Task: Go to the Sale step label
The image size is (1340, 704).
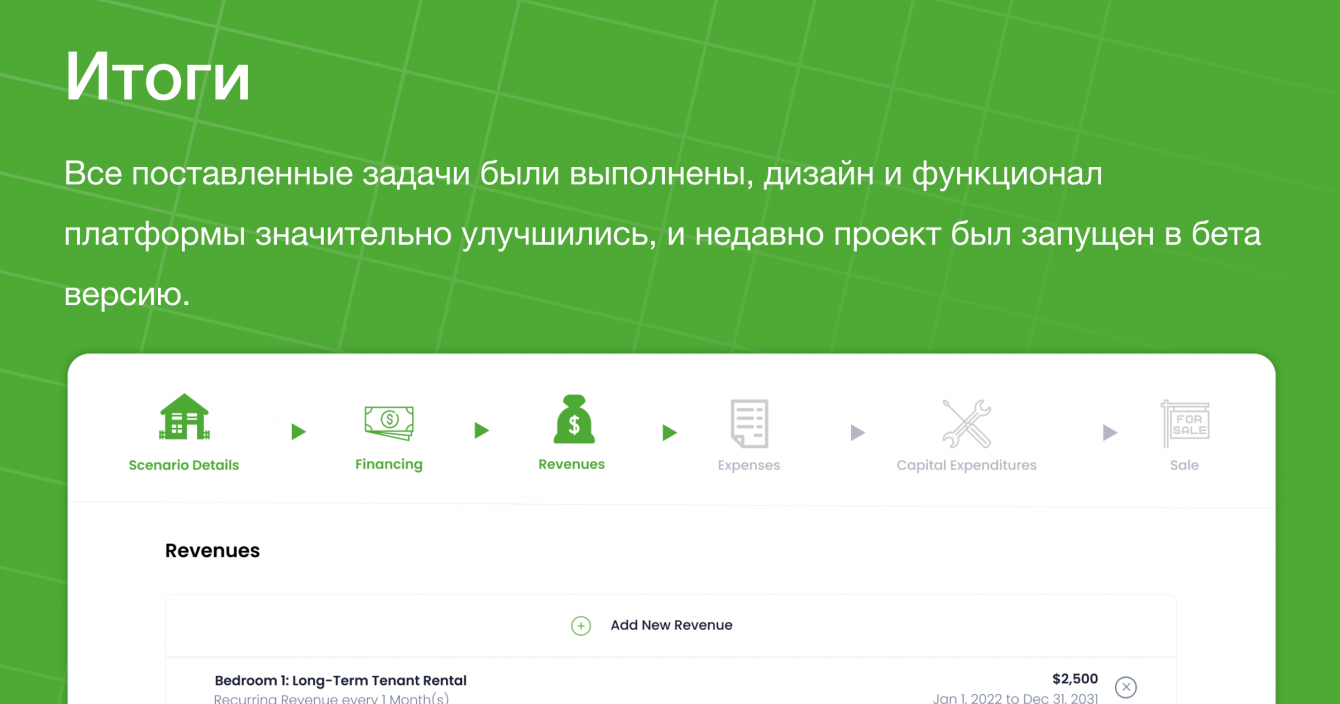Action: 1184,465
